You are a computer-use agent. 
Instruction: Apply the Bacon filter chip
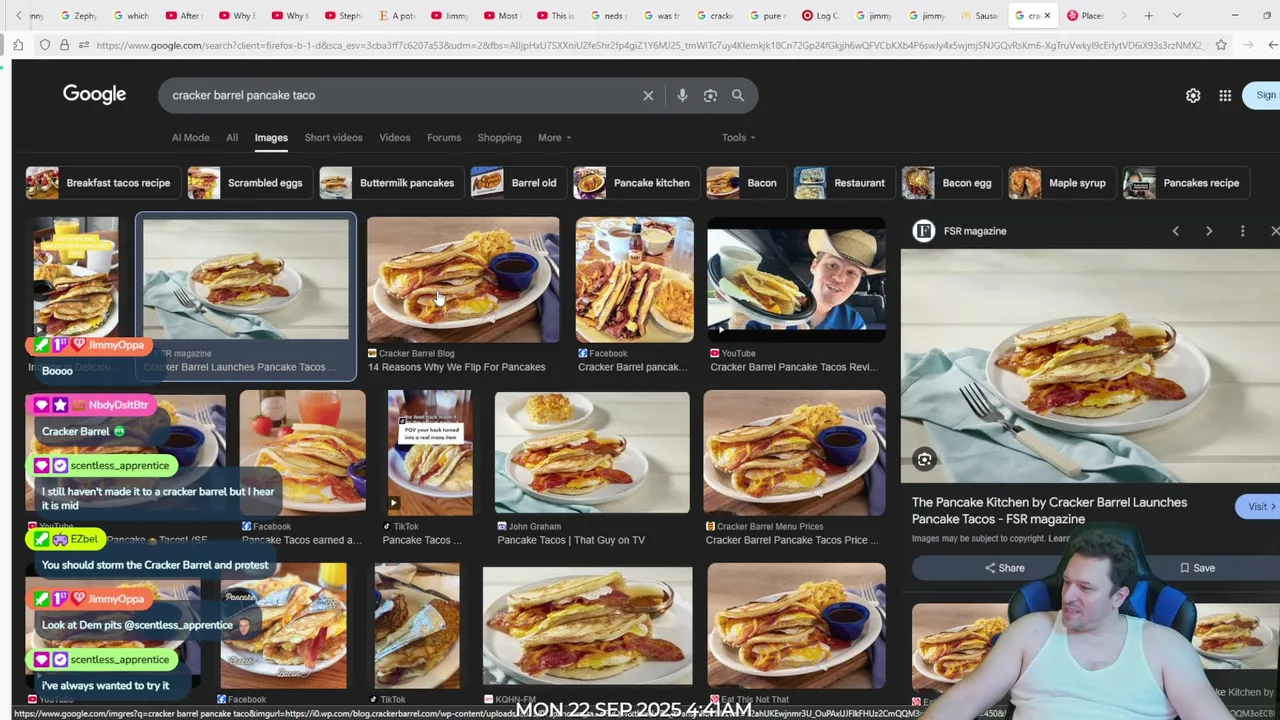[745, 183]
